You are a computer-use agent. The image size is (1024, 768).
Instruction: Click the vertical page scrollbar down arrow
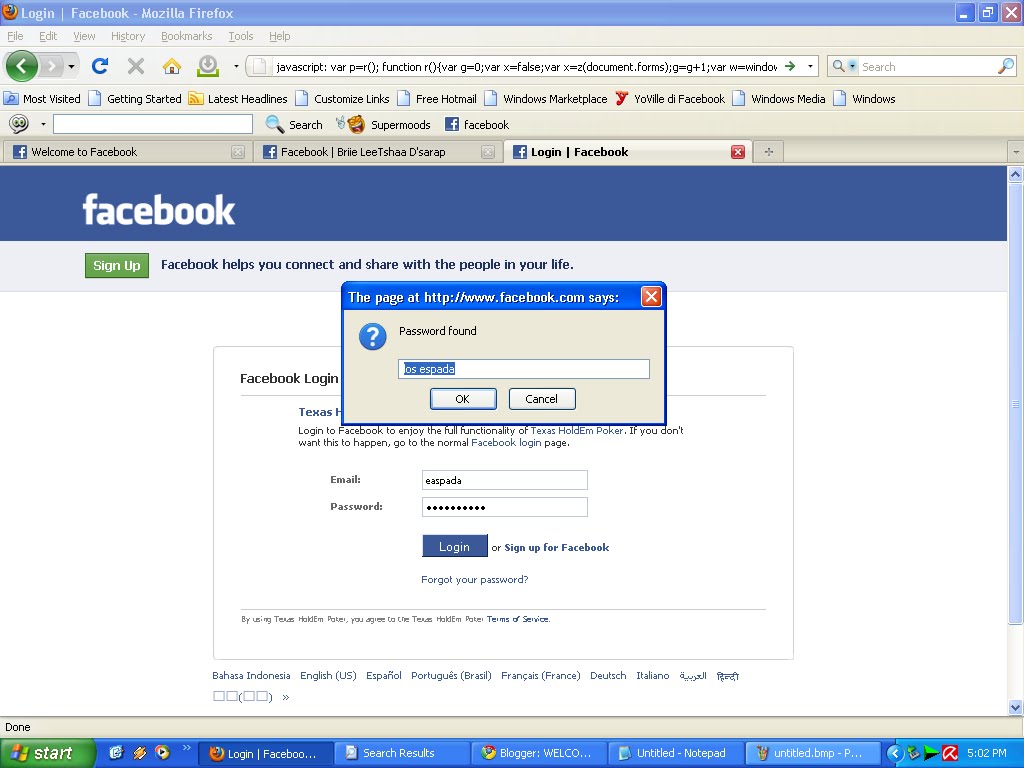click(x=1015, y=707)
